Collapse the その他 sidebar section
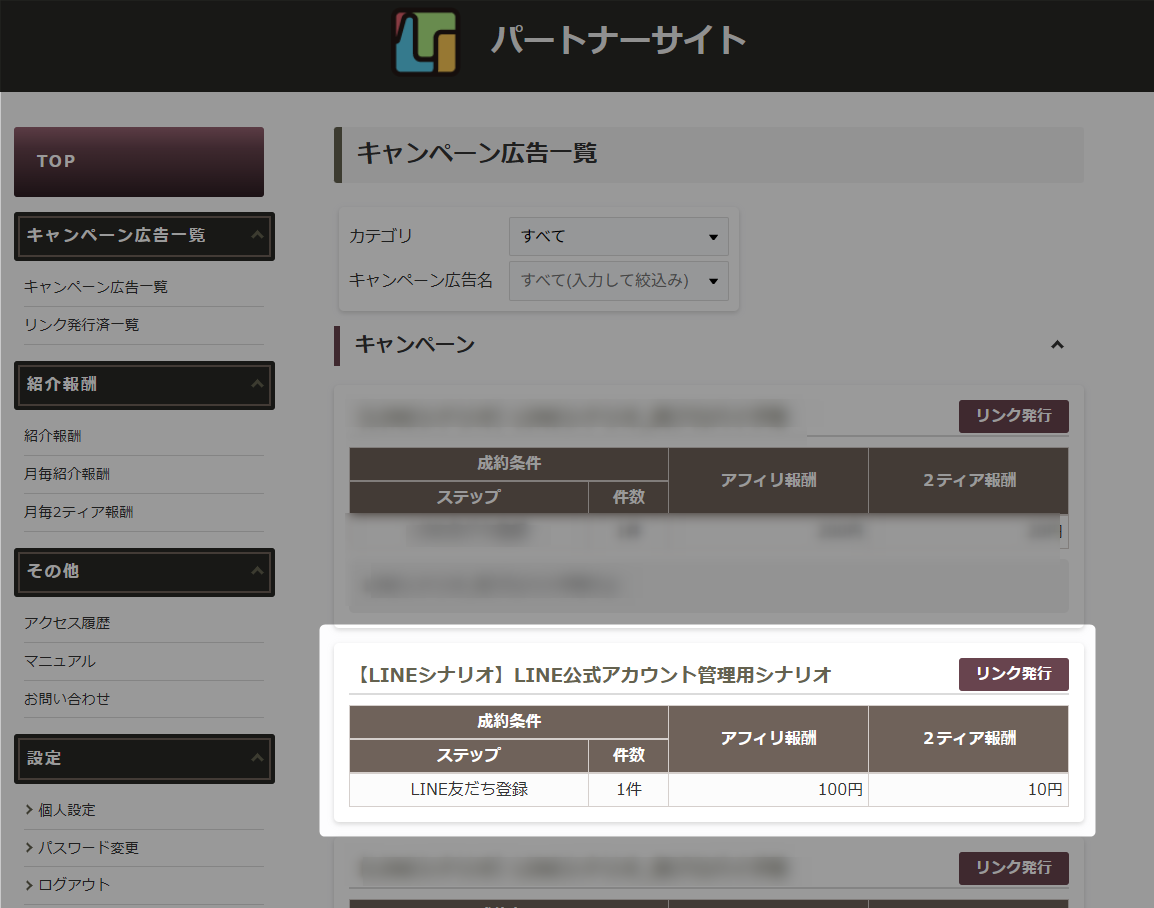The image size is (1154, 908). (x=257, y=571)
